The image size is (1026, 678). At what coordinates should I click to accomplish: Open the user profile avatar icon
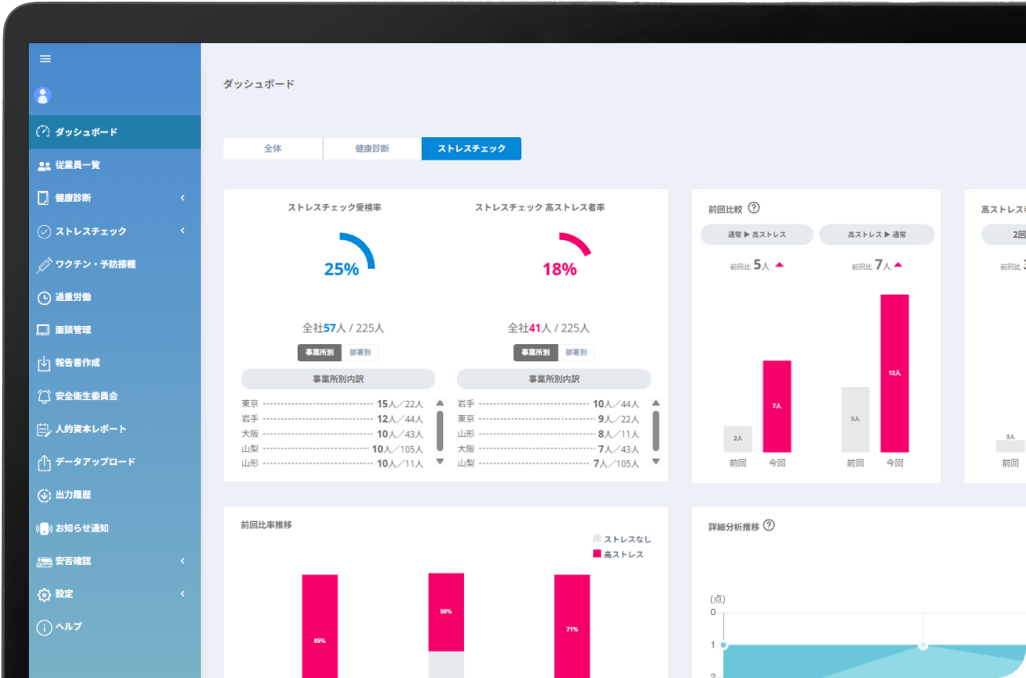(x=43, y=96)
